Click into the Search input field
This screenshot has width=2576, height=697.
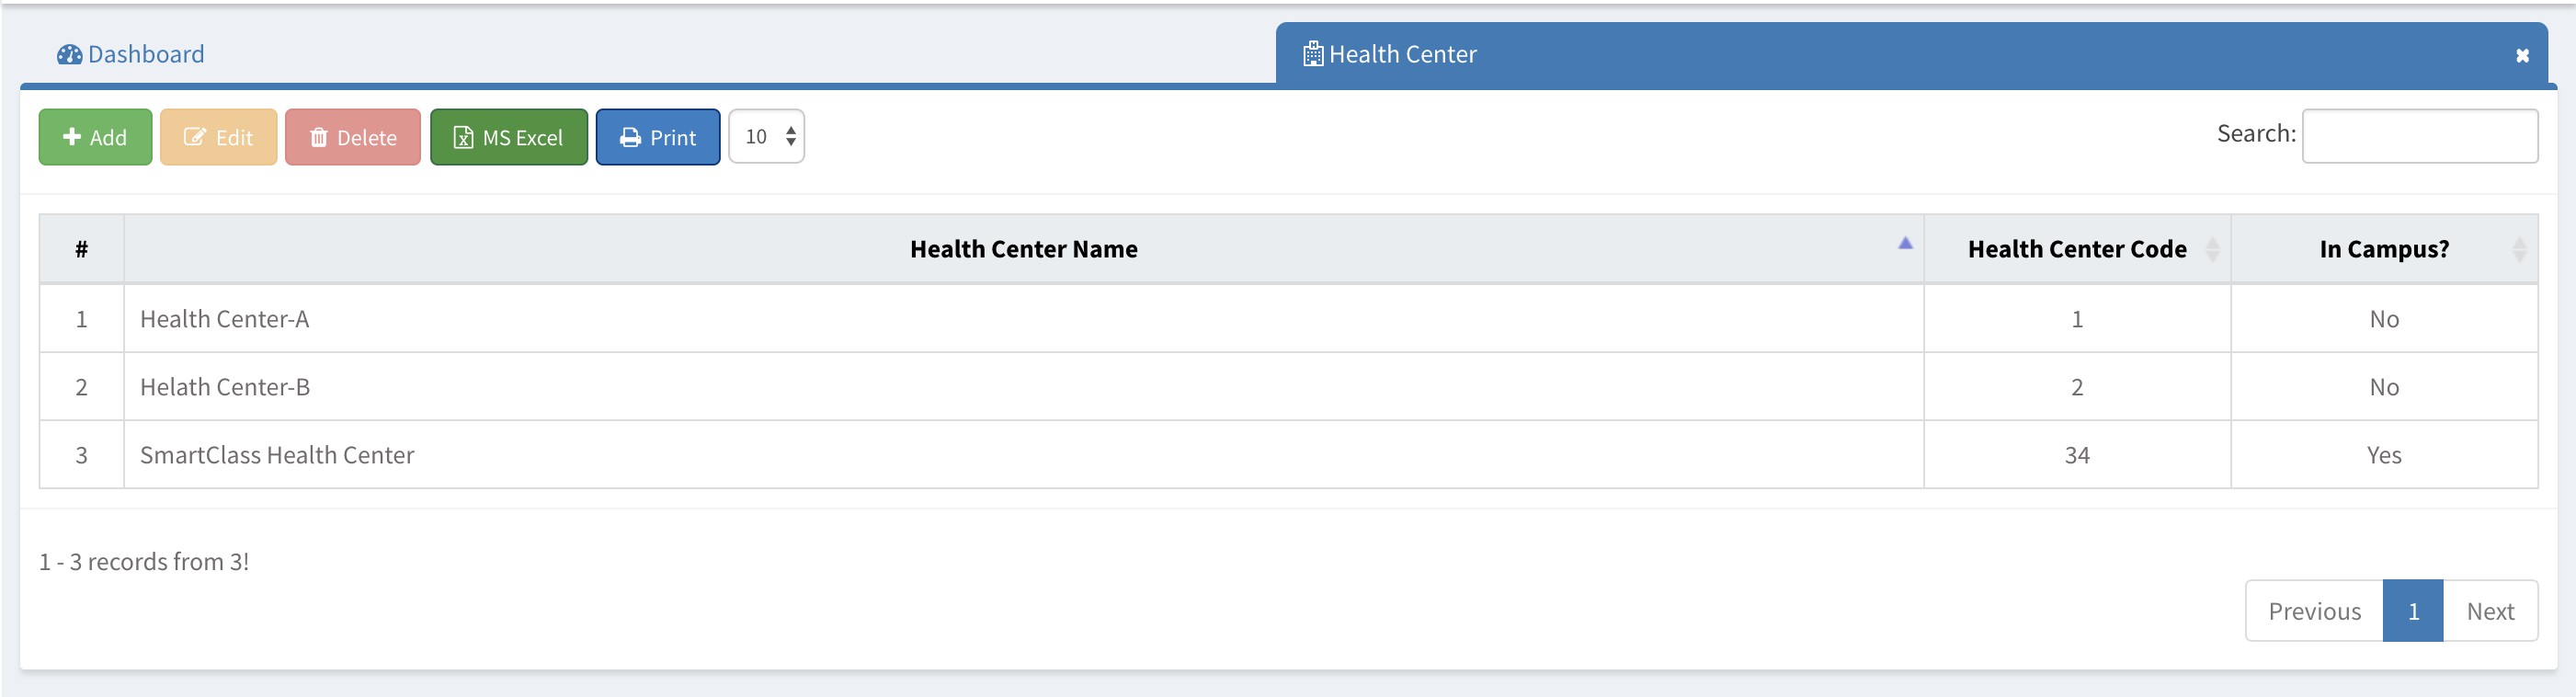tap(2419, 136)
